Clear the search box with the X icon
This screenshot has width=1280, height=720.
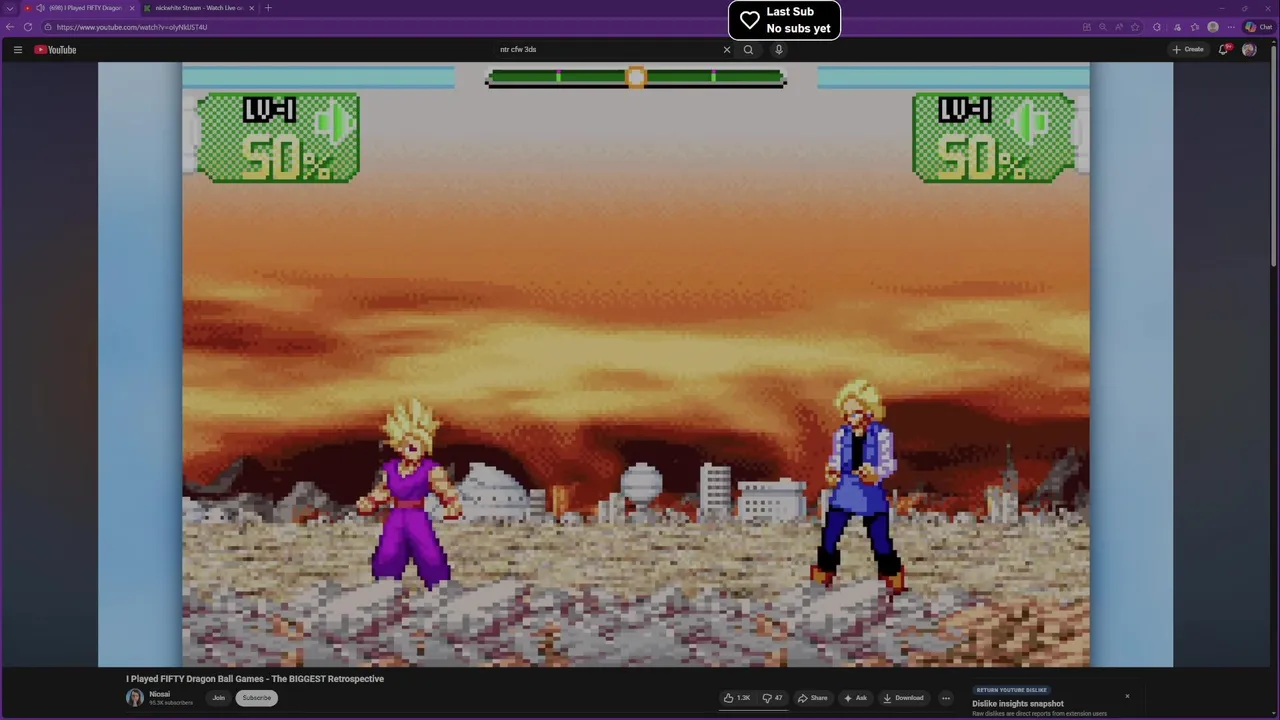click(727, 49)
